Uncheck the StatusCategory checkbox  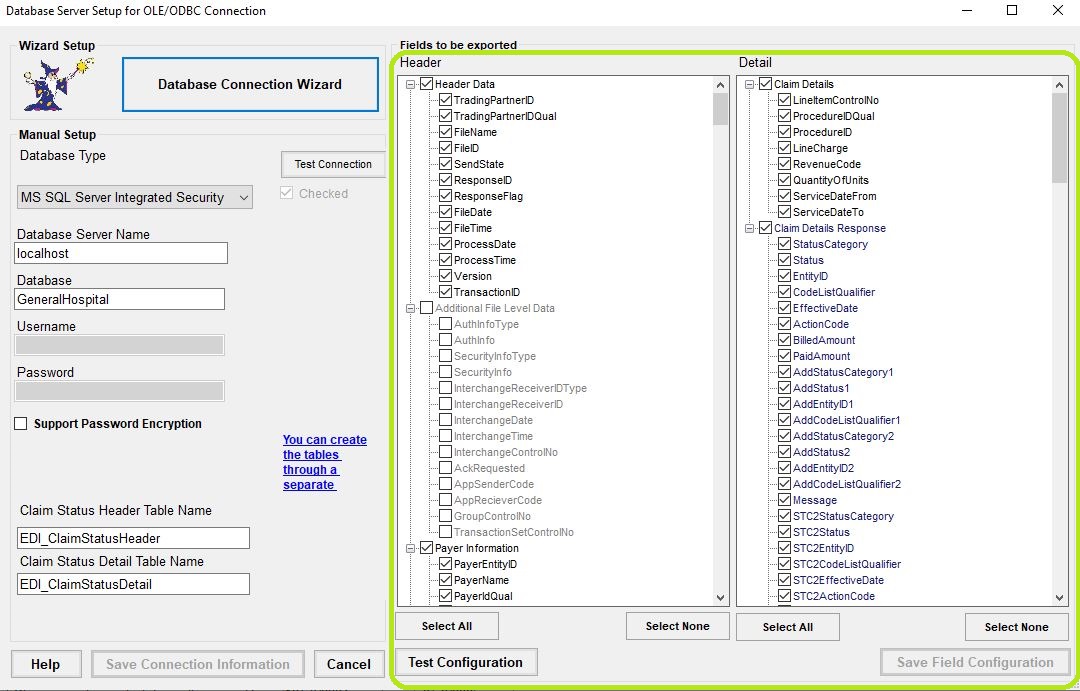pos(785,244)
